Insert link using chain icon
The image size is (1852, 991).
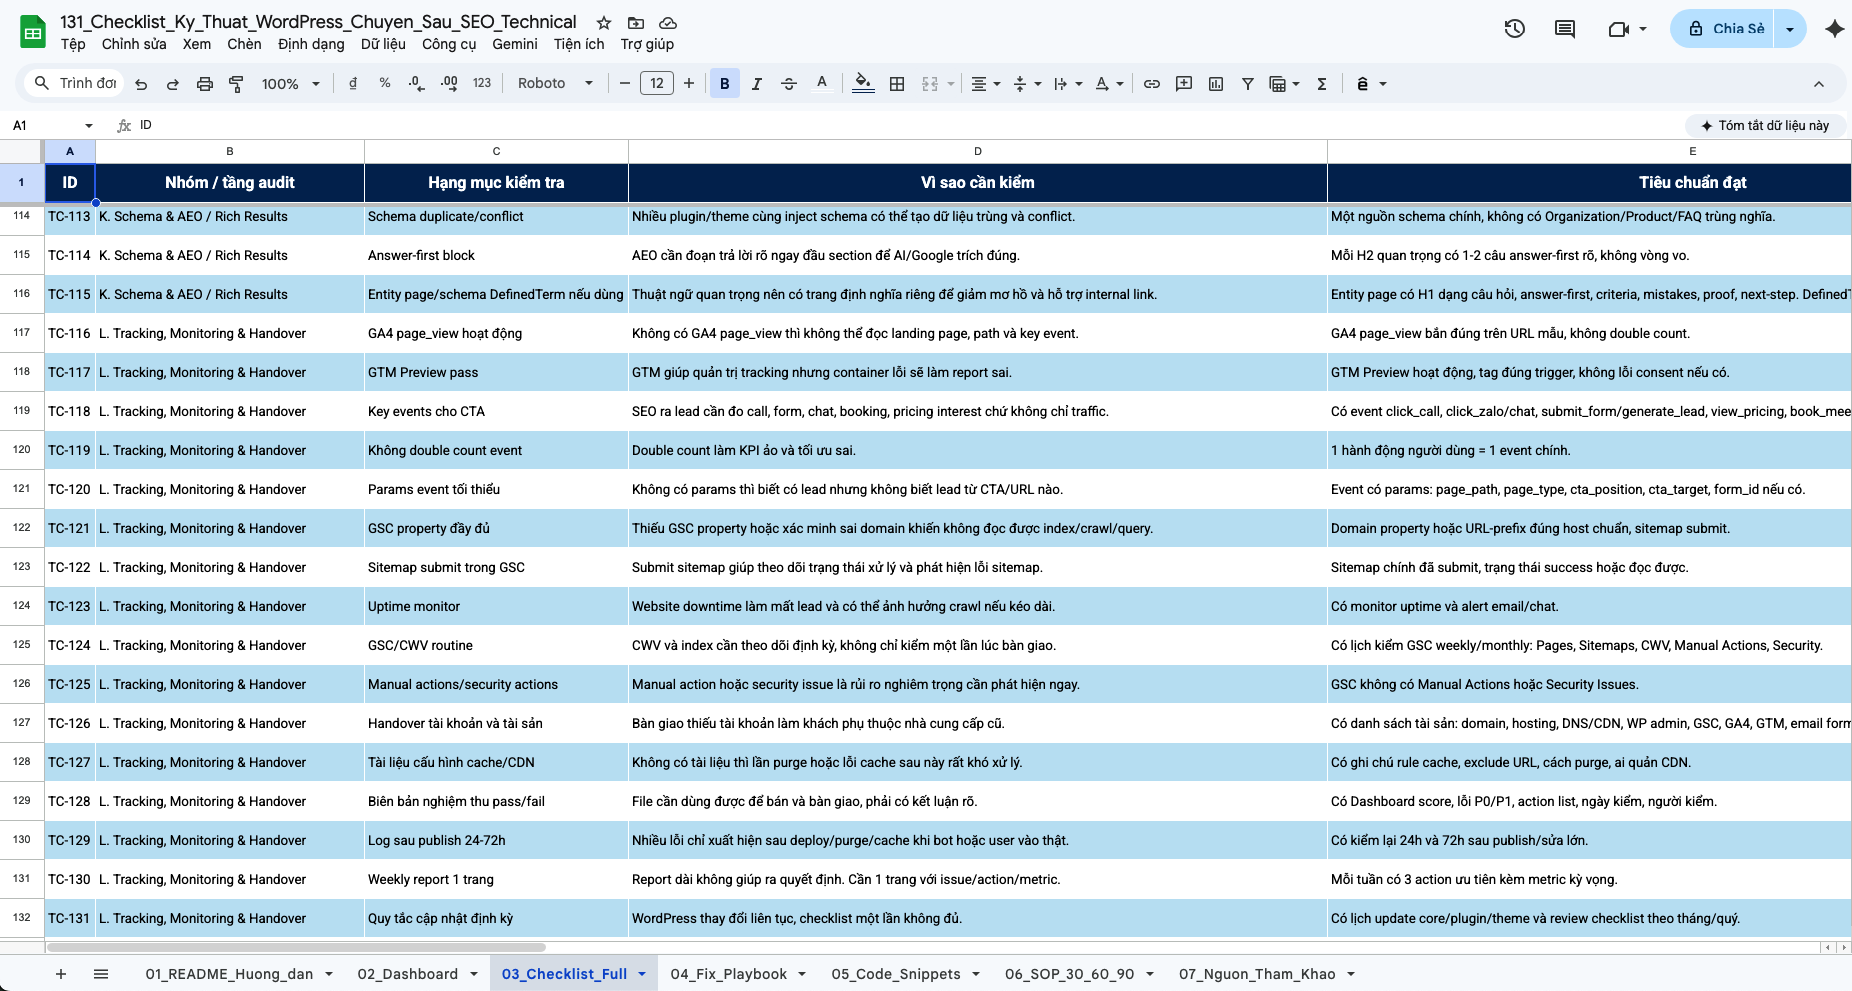point(1152,84)
